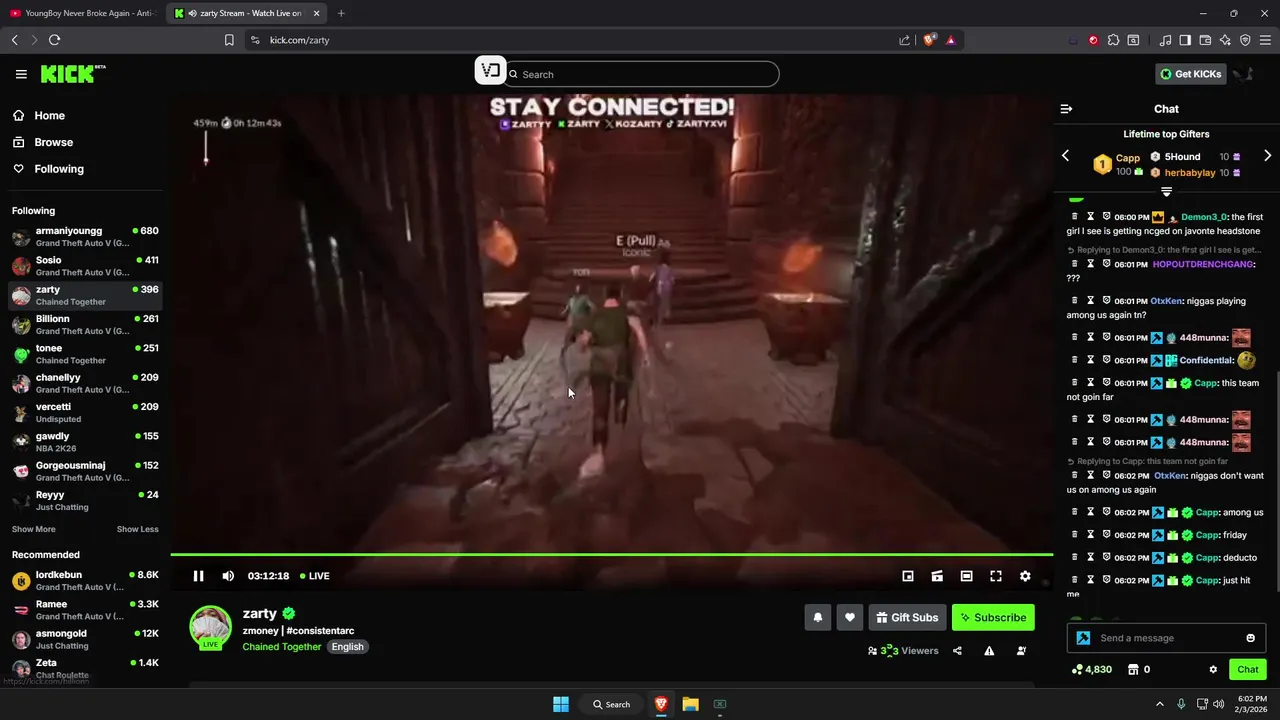
Task: Click the green Chat send button
Action: click(x=1248, y=670)
